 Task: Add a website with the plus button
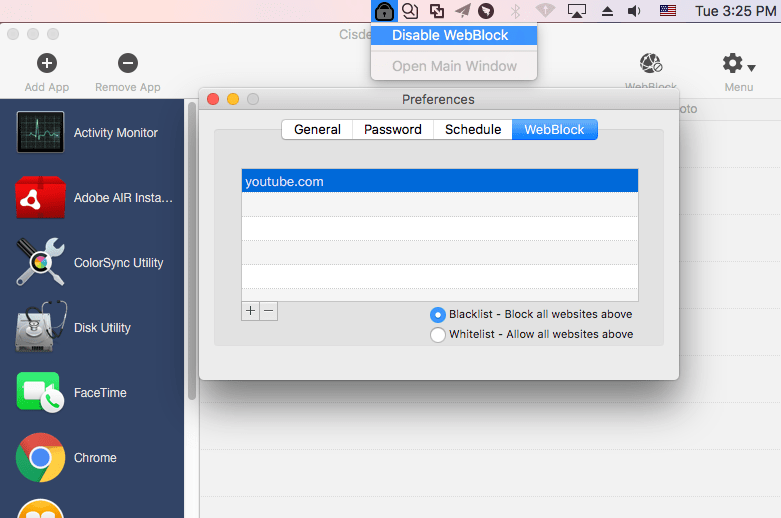[251, 311]
